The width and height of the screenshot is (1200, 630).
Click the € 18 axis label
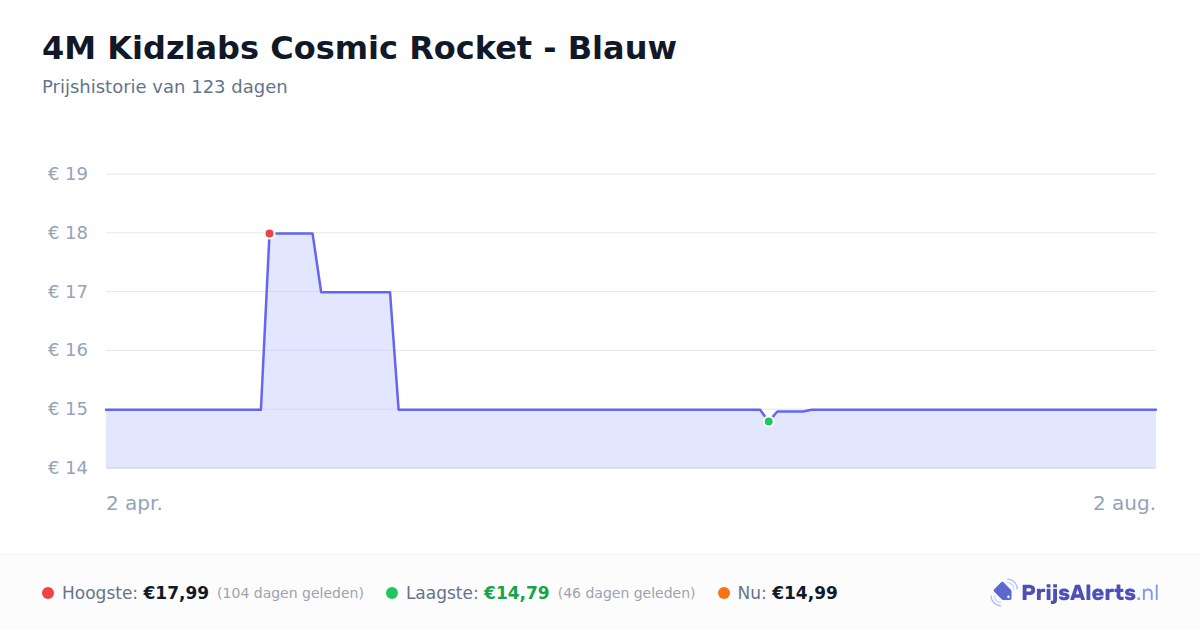(68, 233)
